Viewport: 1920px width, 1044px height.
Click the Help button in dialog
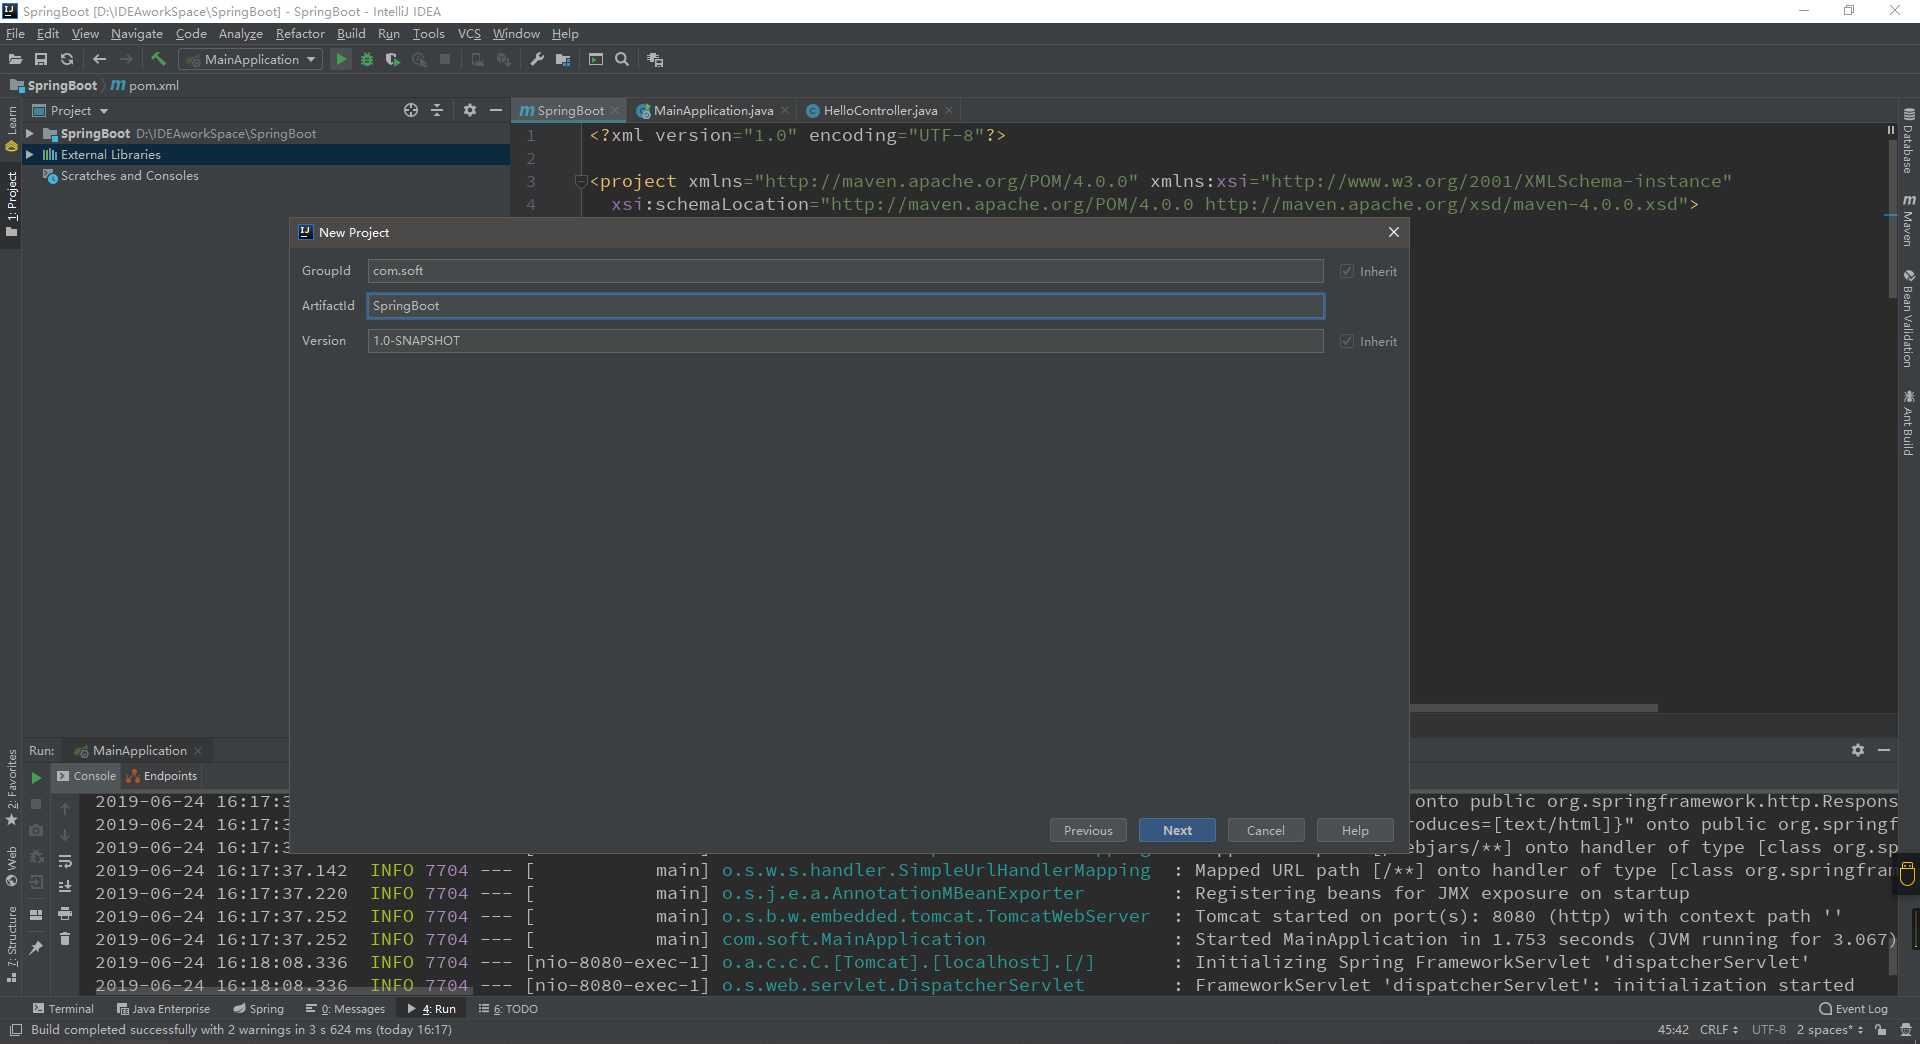tap(1355, 830)
